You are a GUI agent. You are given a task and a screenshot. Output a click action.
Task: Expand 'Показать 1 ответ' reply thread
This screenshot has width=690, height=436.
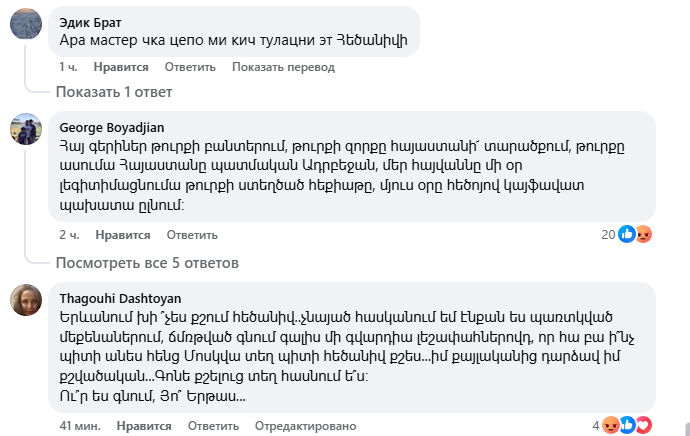click(x=114, y=92)
